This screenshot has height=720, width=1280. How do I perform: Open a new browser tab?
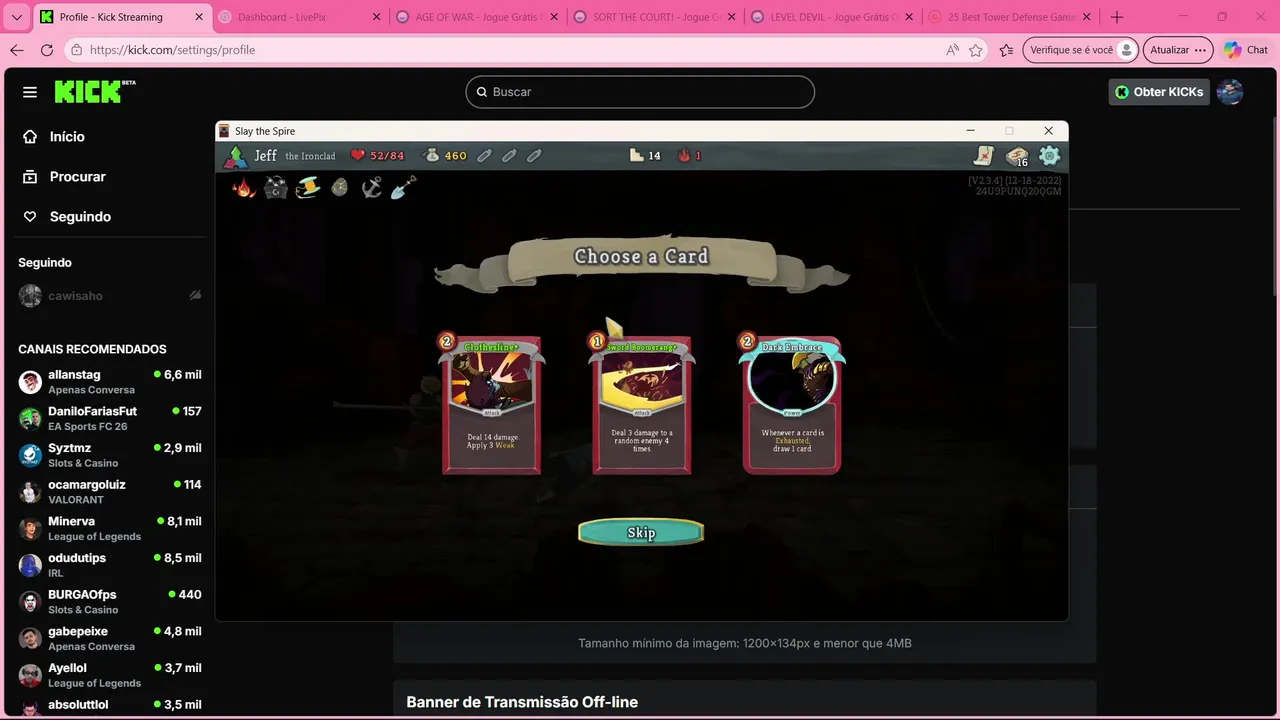[x=1117, y=17]
